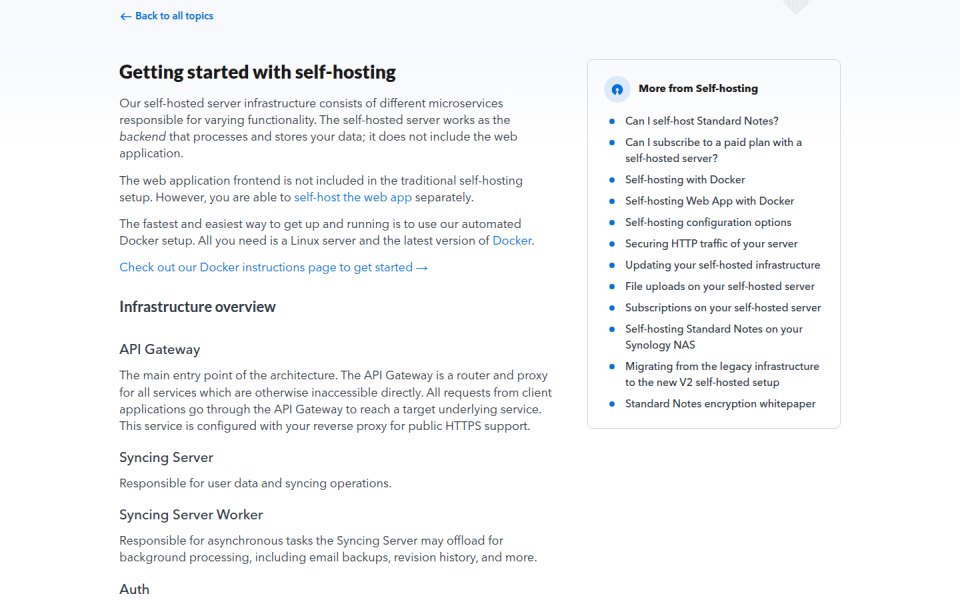Open the 'self-host the web app' link
Screen dimensions: 960x600
pyautogui.click(x=353, y=197)
